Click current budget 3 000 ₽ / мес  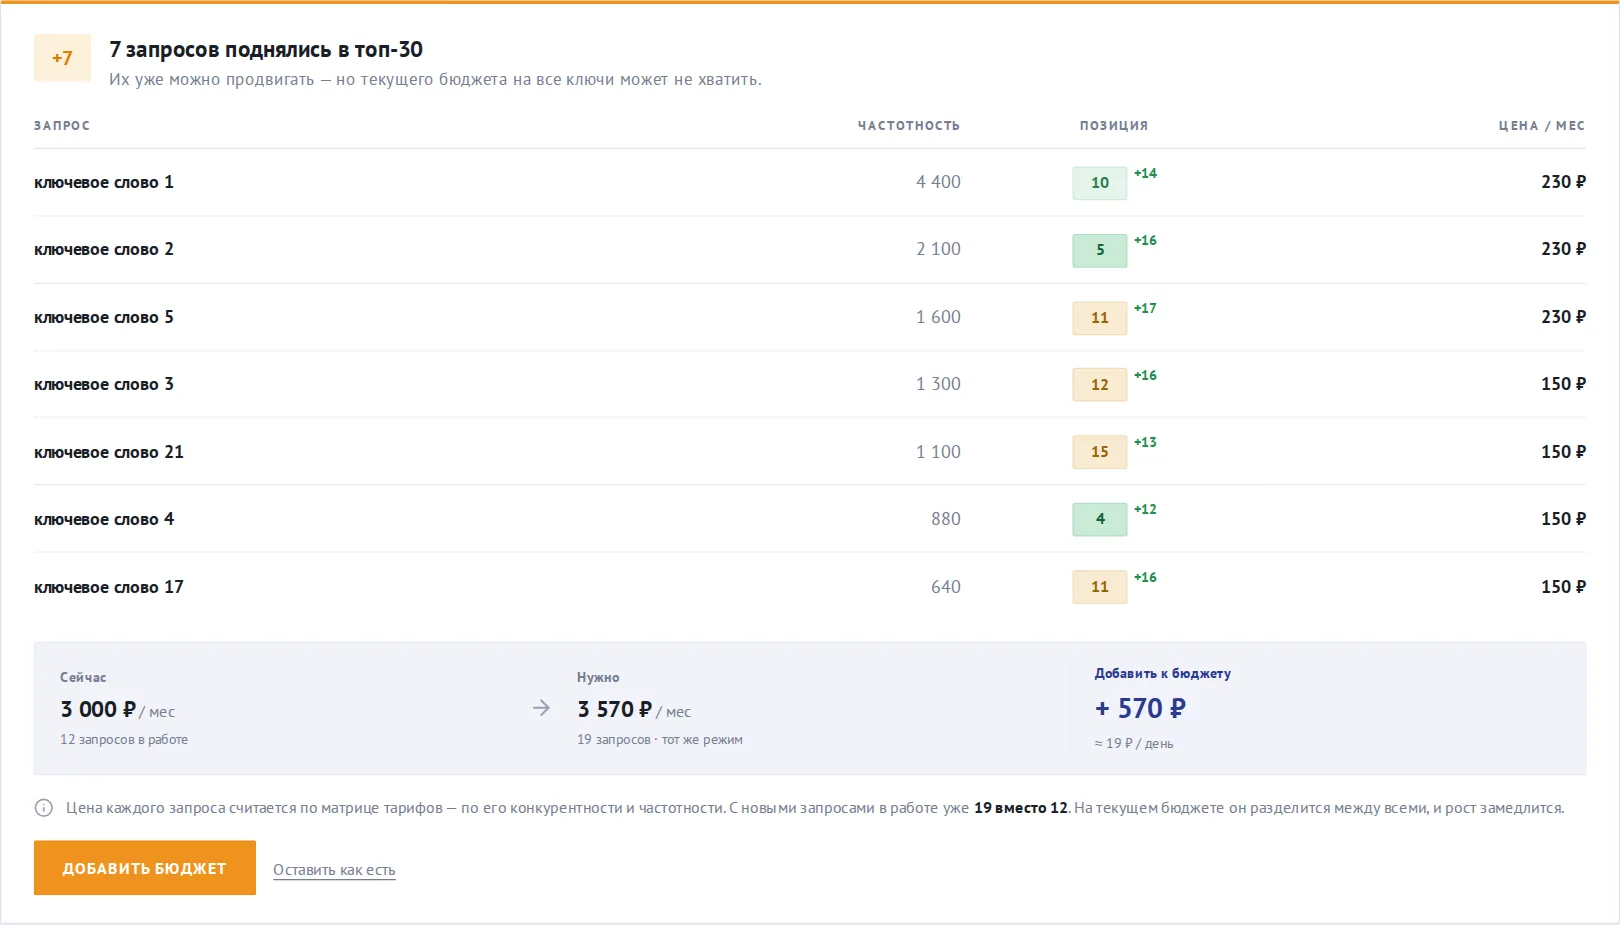[x=118, y=710]
